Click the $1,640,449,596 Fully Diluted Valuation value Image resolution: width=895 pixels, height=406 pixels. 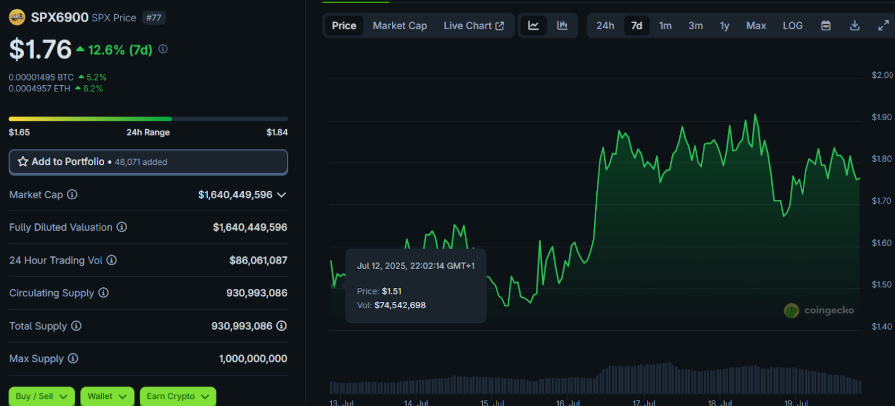coord(250,227)
